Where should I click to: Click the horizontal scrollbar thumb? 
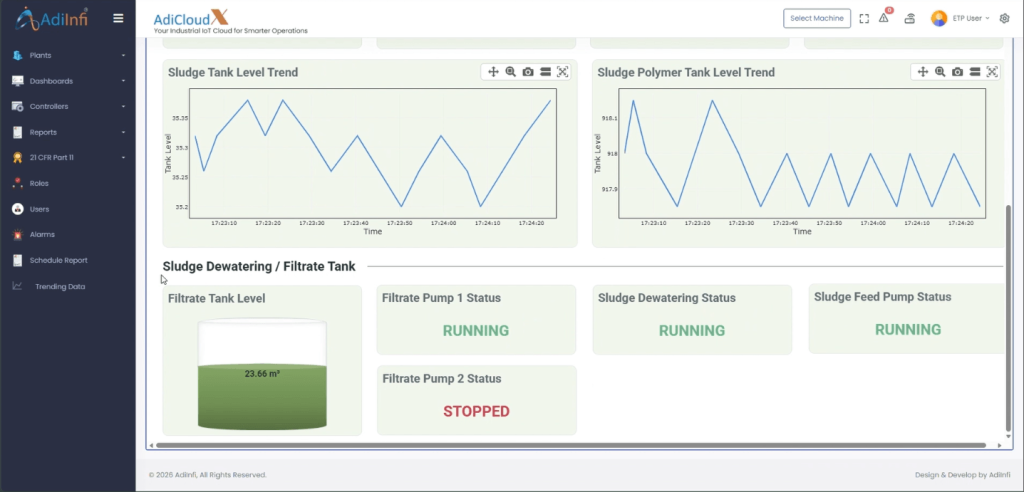click(x=571, y=445)
